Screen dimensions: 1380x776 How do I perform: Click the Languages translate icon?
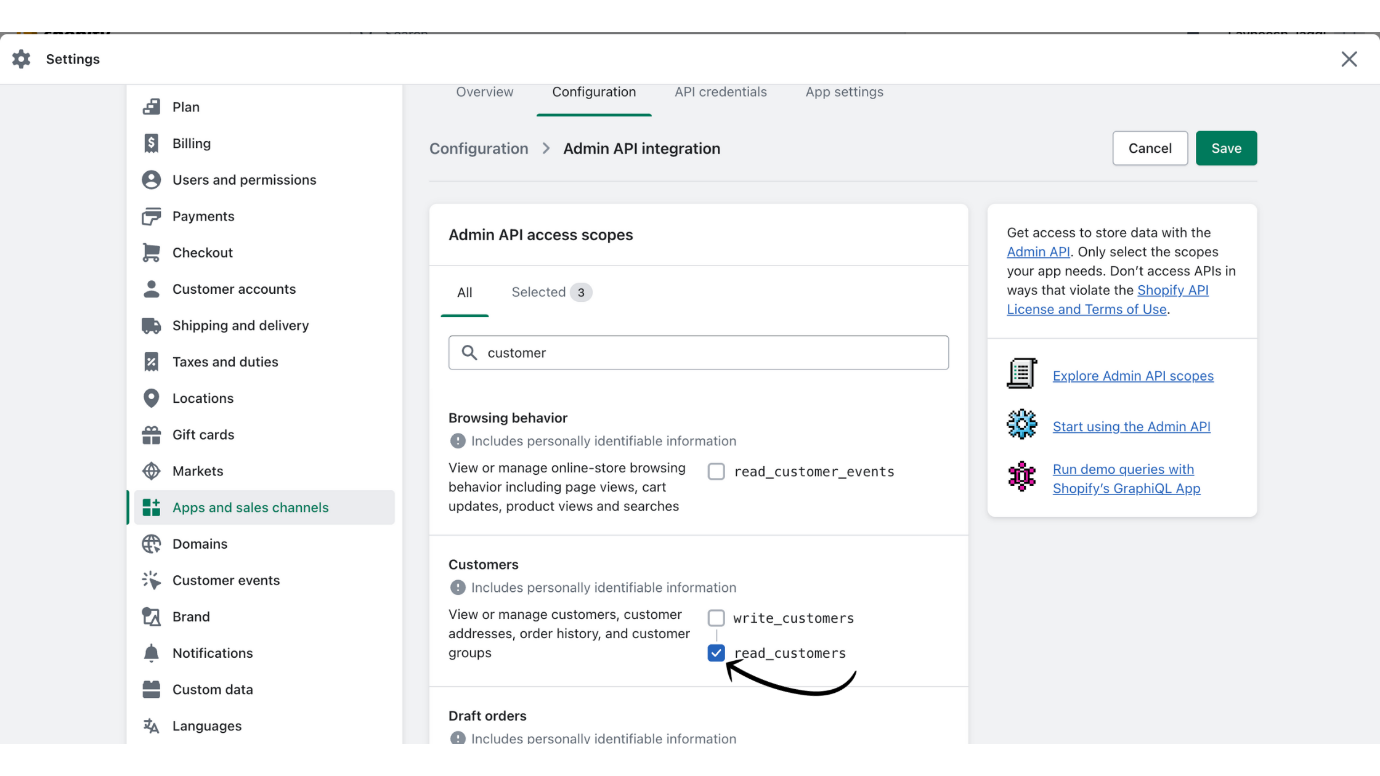click(151, 726)
